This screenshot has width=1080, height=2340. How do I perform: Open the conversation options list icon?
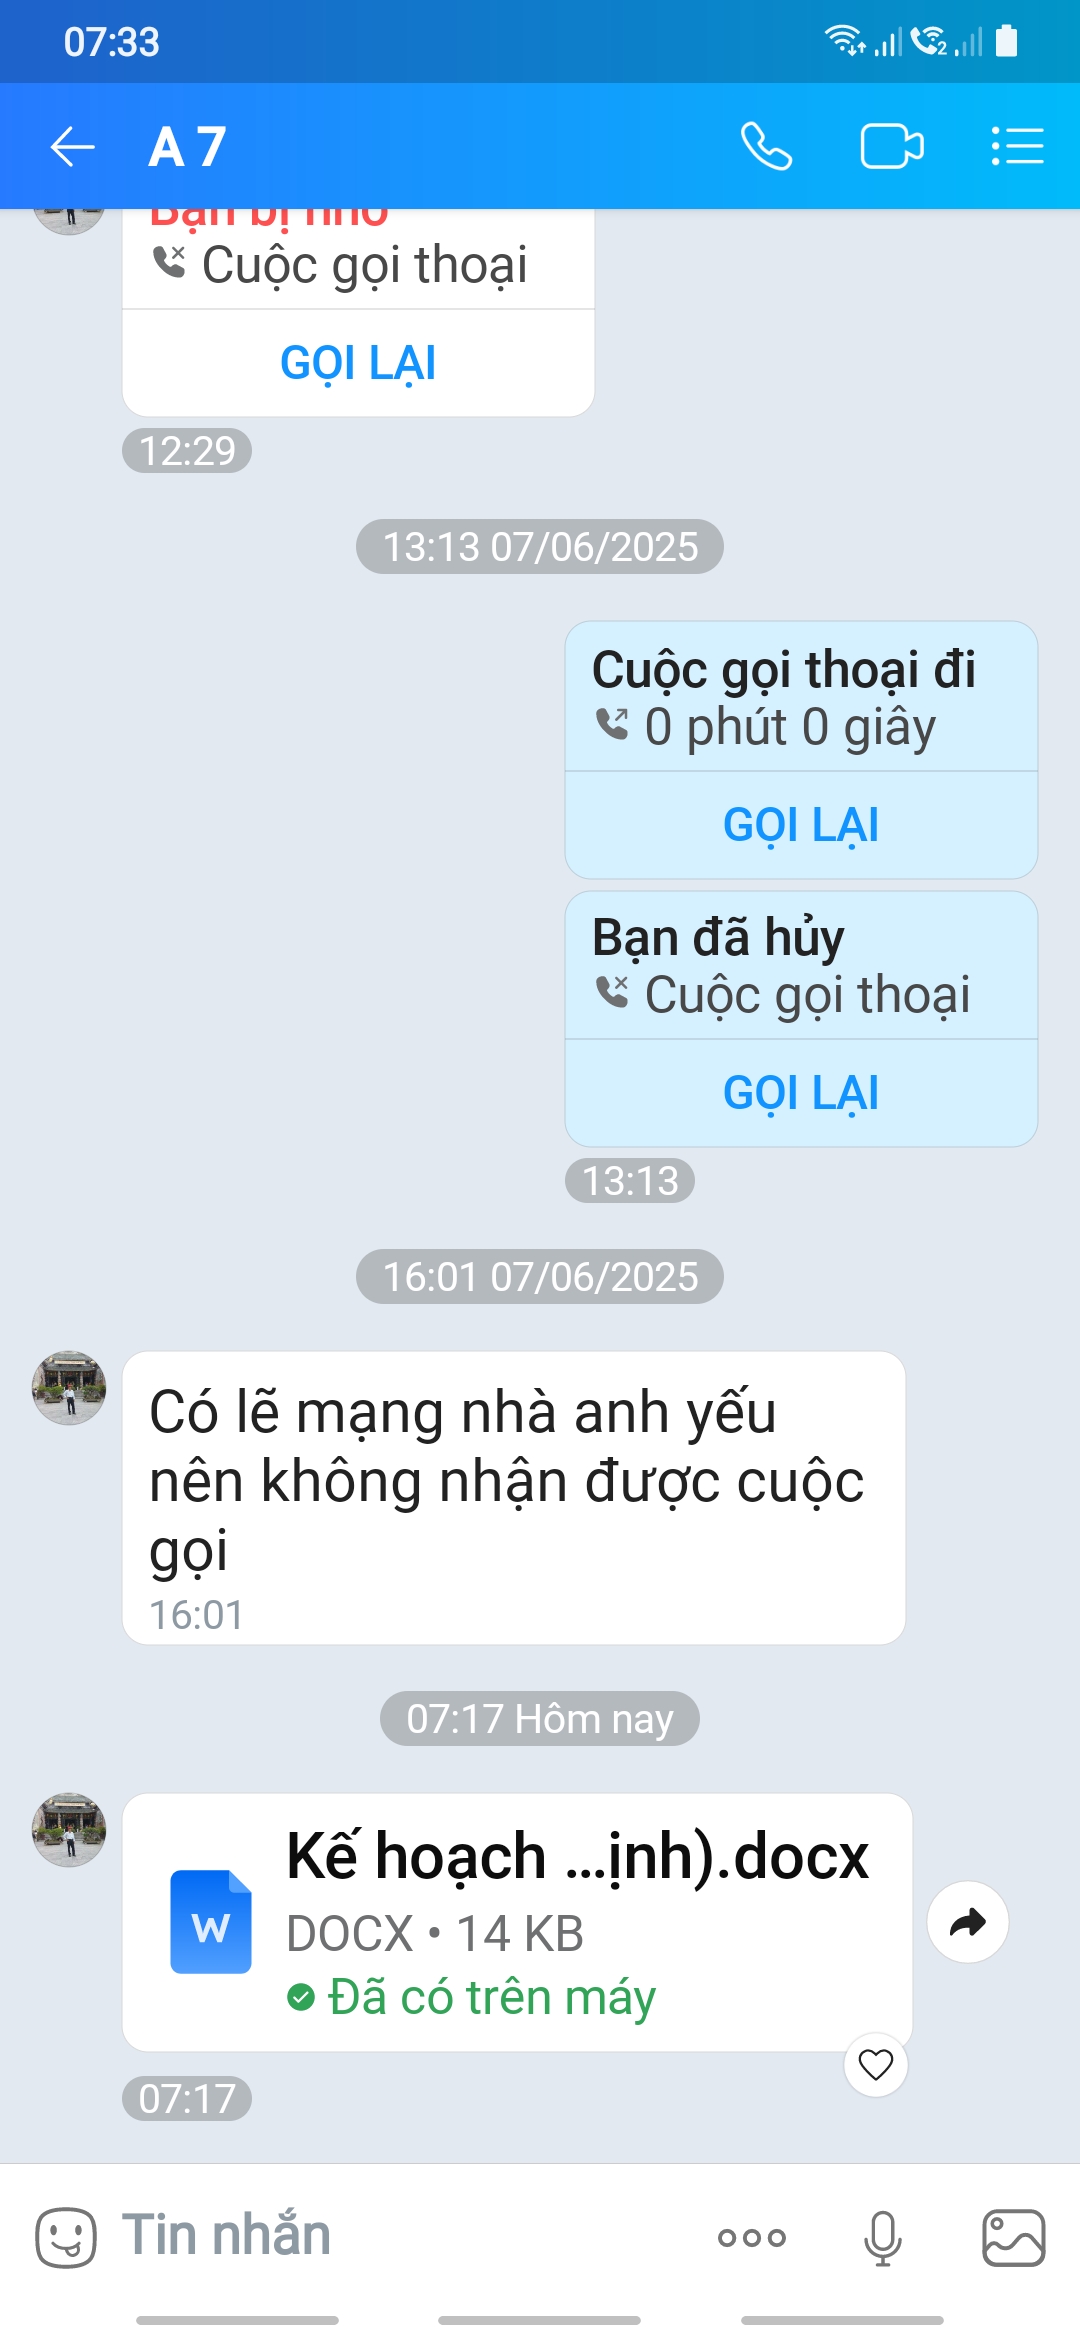pyautogui.click(x=1017, y=147)
